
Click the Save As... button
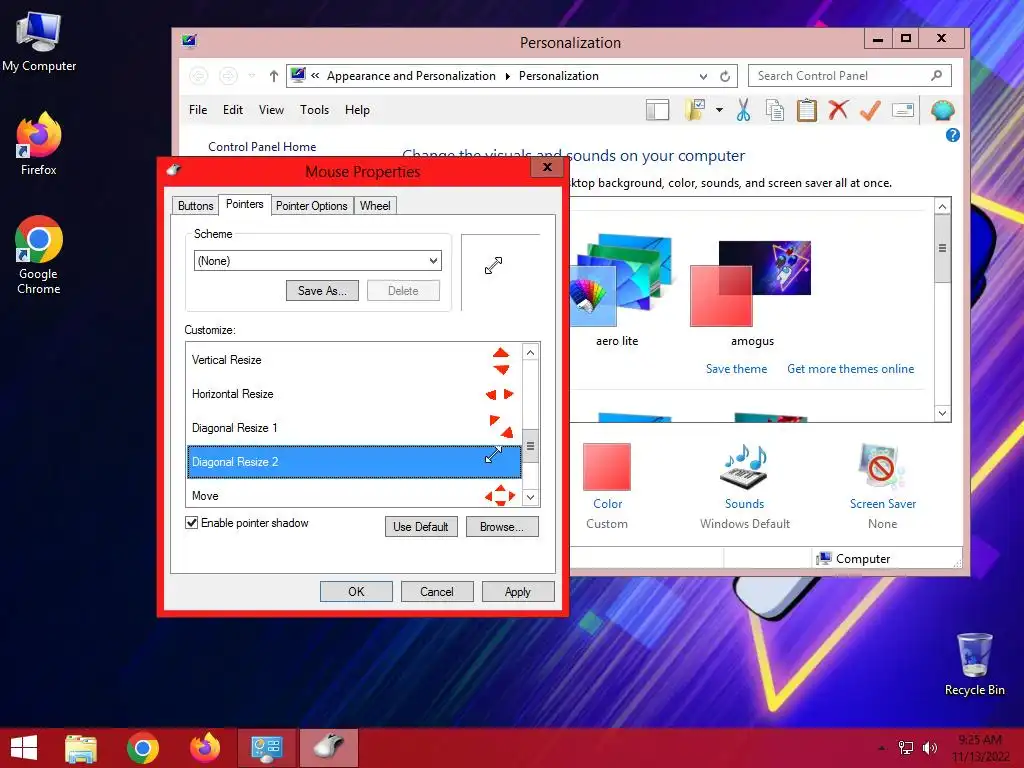point(322,291)
